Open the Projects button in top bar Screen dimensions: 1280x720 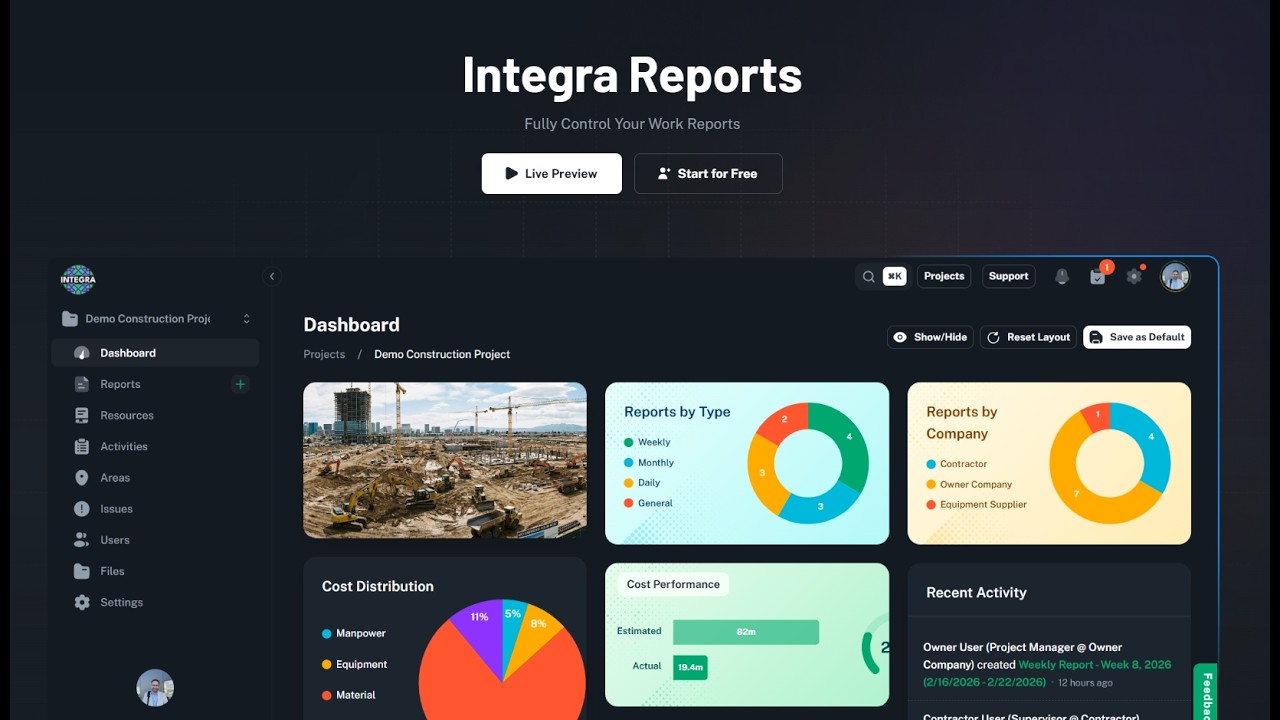[944, 276]
